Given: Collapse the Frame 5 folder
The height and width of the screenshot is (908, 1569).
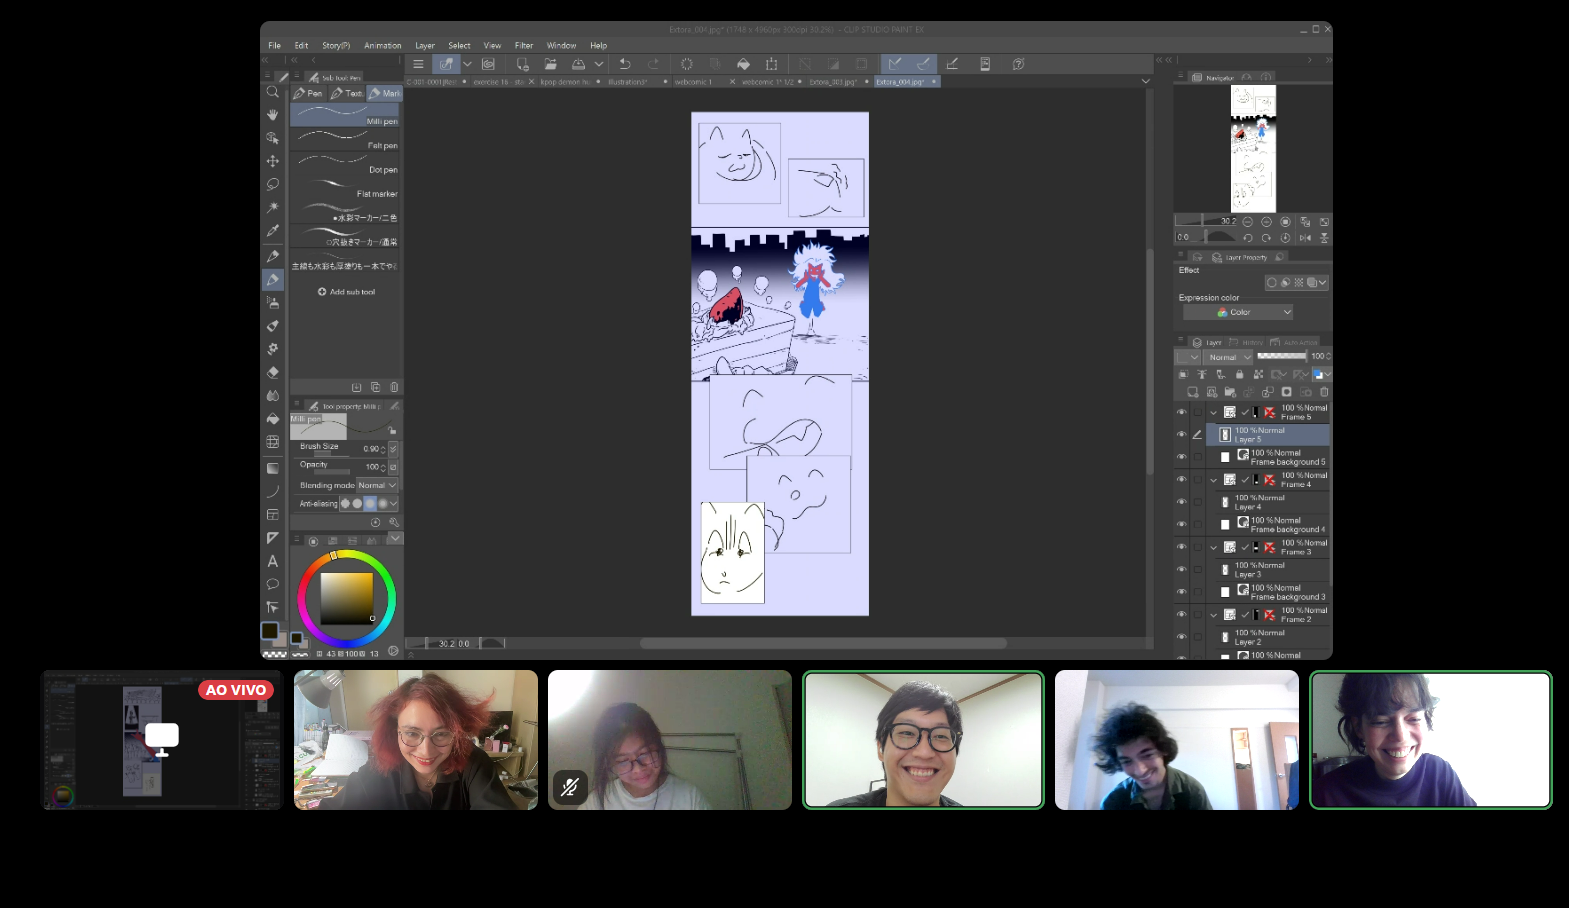Looking at the screenshot, I should pyautogui.click(x=1214, y=412).
